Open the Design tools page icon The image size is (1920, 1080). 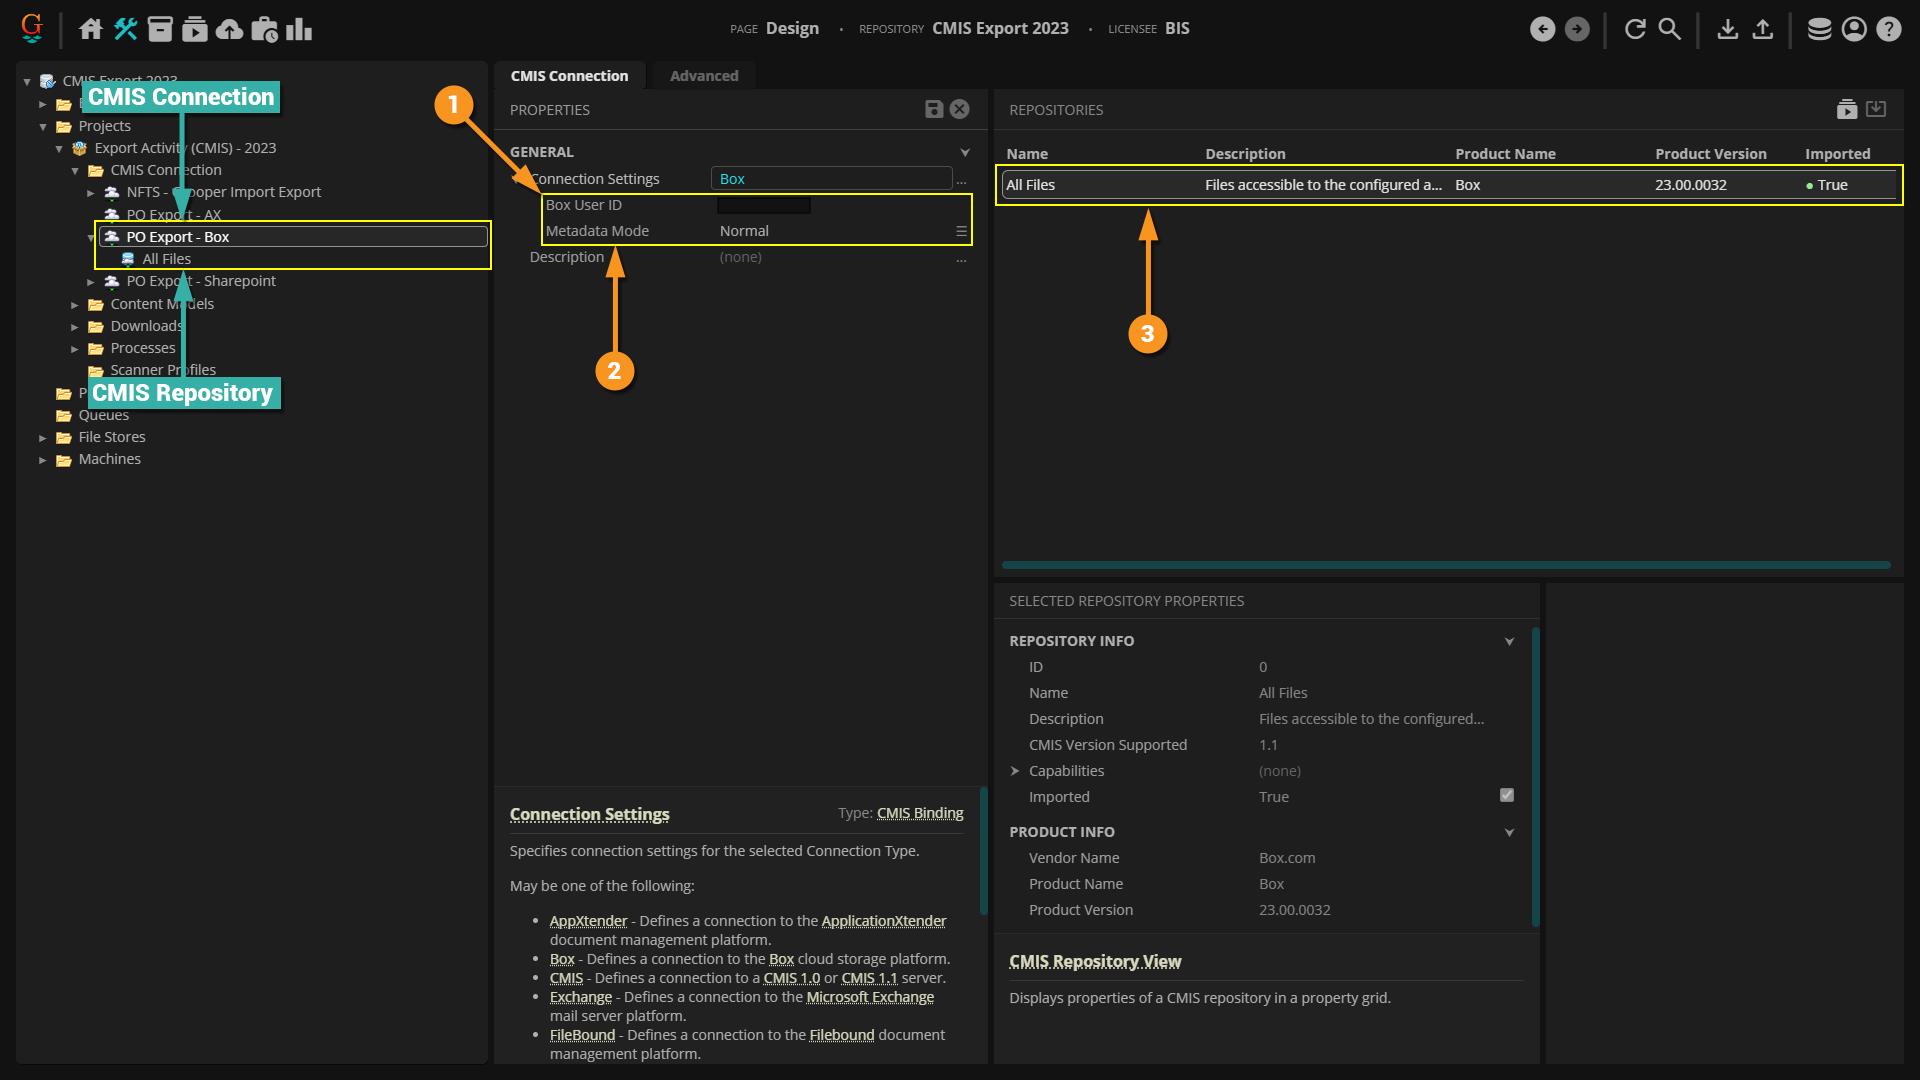(x=125, y=29)
